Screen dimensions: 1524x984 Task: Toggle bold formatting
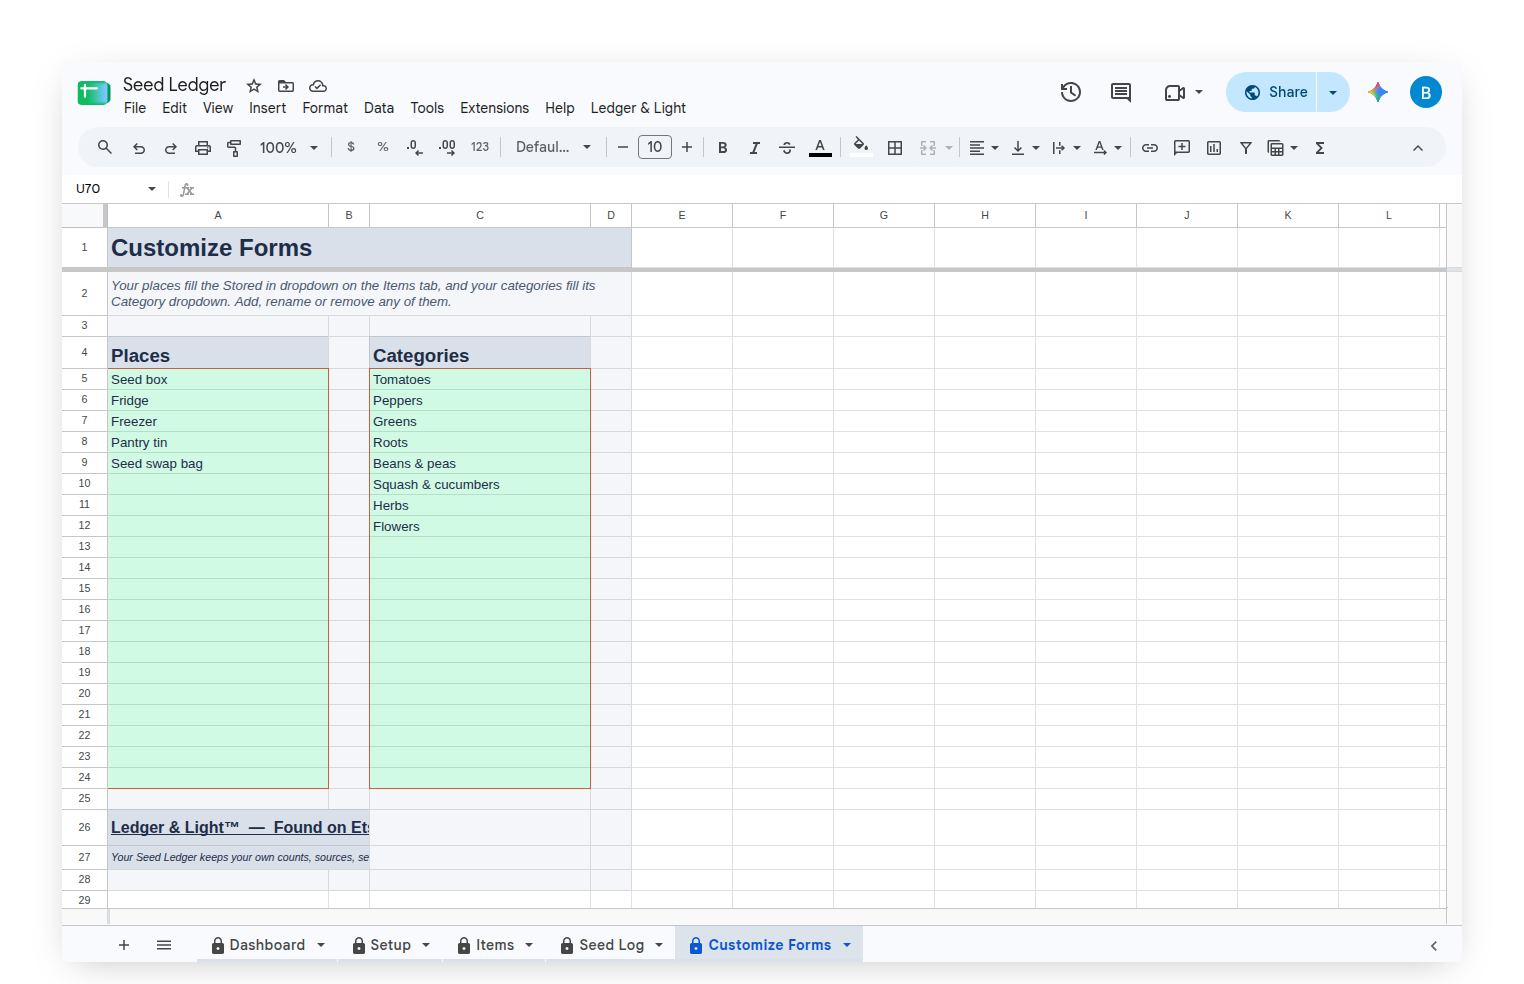(723, 148)
